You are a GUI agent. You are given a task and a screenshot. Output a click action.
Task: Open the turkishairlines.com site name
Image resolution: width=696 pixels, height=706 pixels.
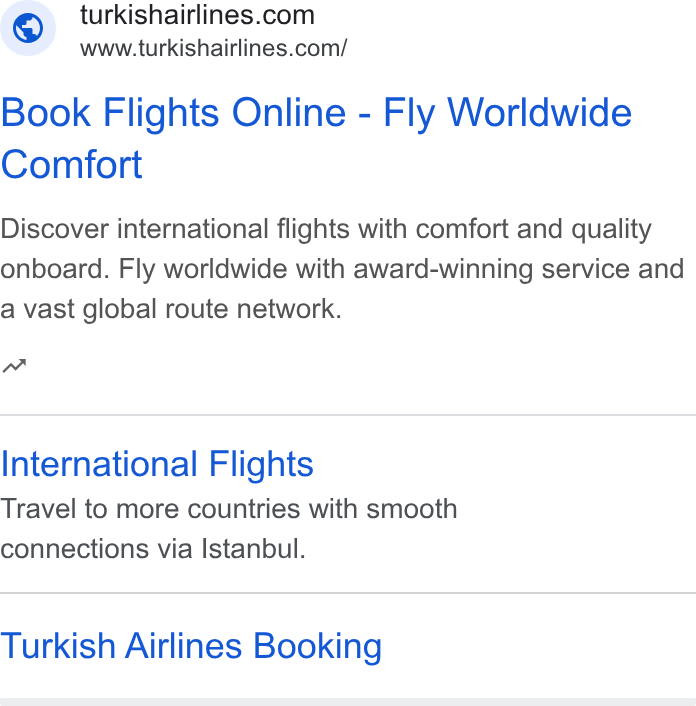point(197,15)
